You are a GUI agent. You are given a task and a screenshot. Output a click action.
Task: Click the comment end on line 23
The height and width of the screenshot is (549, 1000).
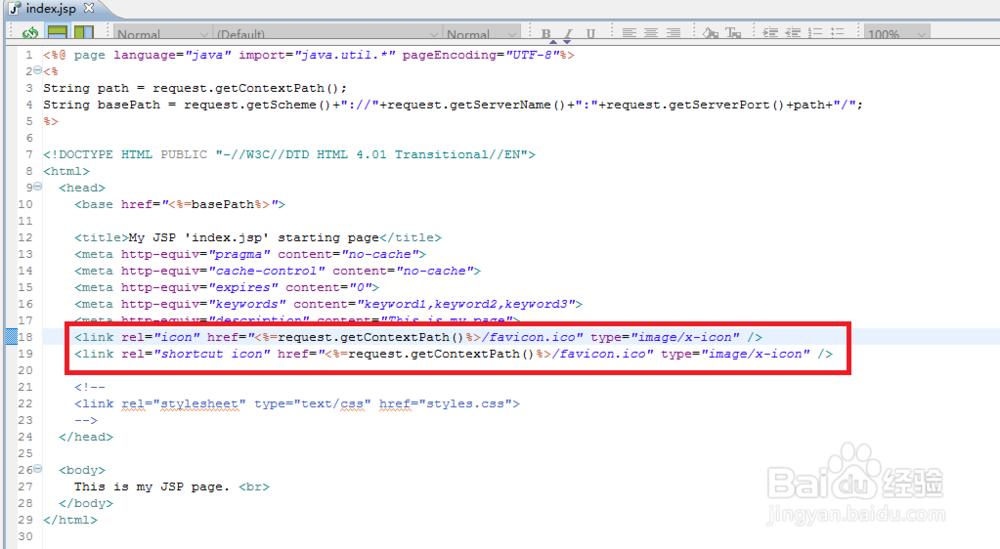tap(85, 420)
